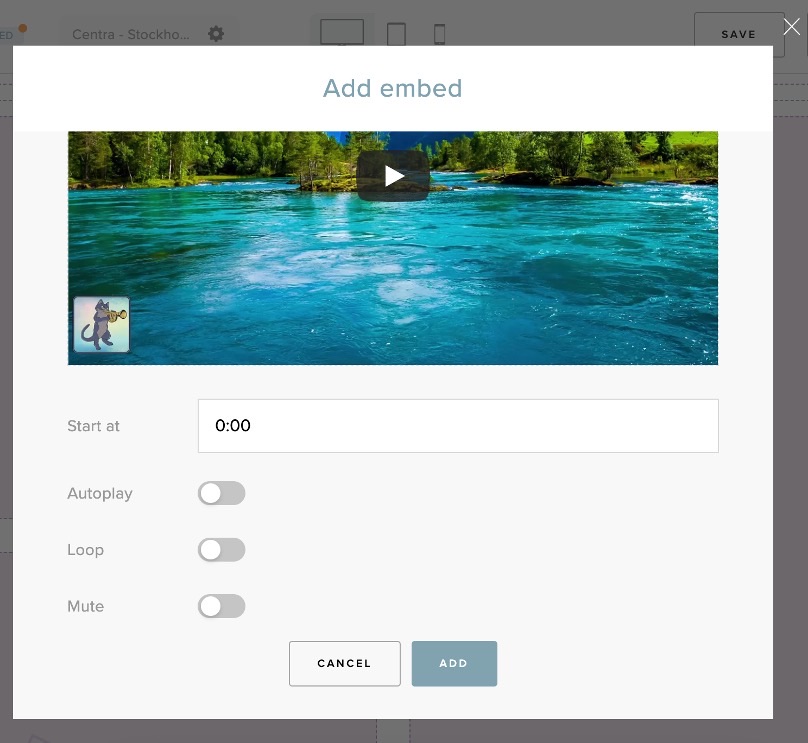Enable the Autoplay toggle
The image size is (808, 743).
[x=222, y=493]
